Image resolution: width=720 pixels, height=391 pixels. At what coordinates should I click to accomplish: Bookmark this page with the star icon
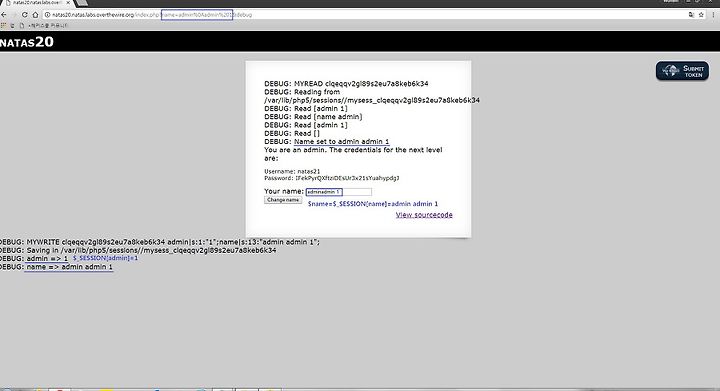701,15
